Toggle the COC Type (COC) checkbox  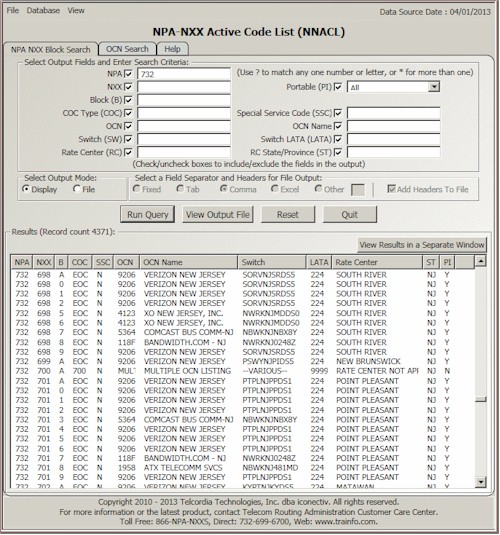[x=128, y=113]
